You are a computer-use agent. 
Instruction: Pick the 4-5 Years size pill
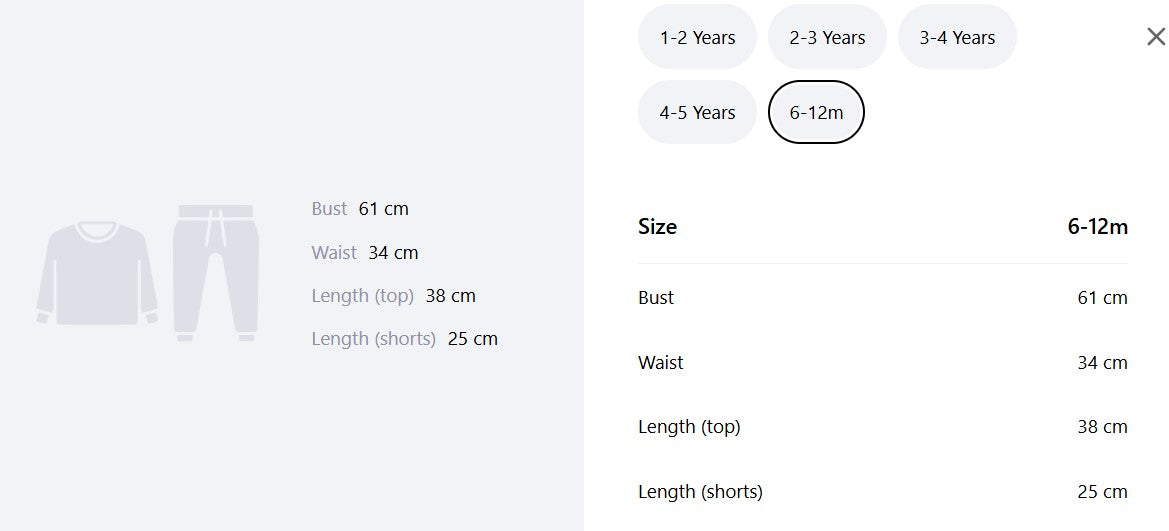tap(697, 112)
